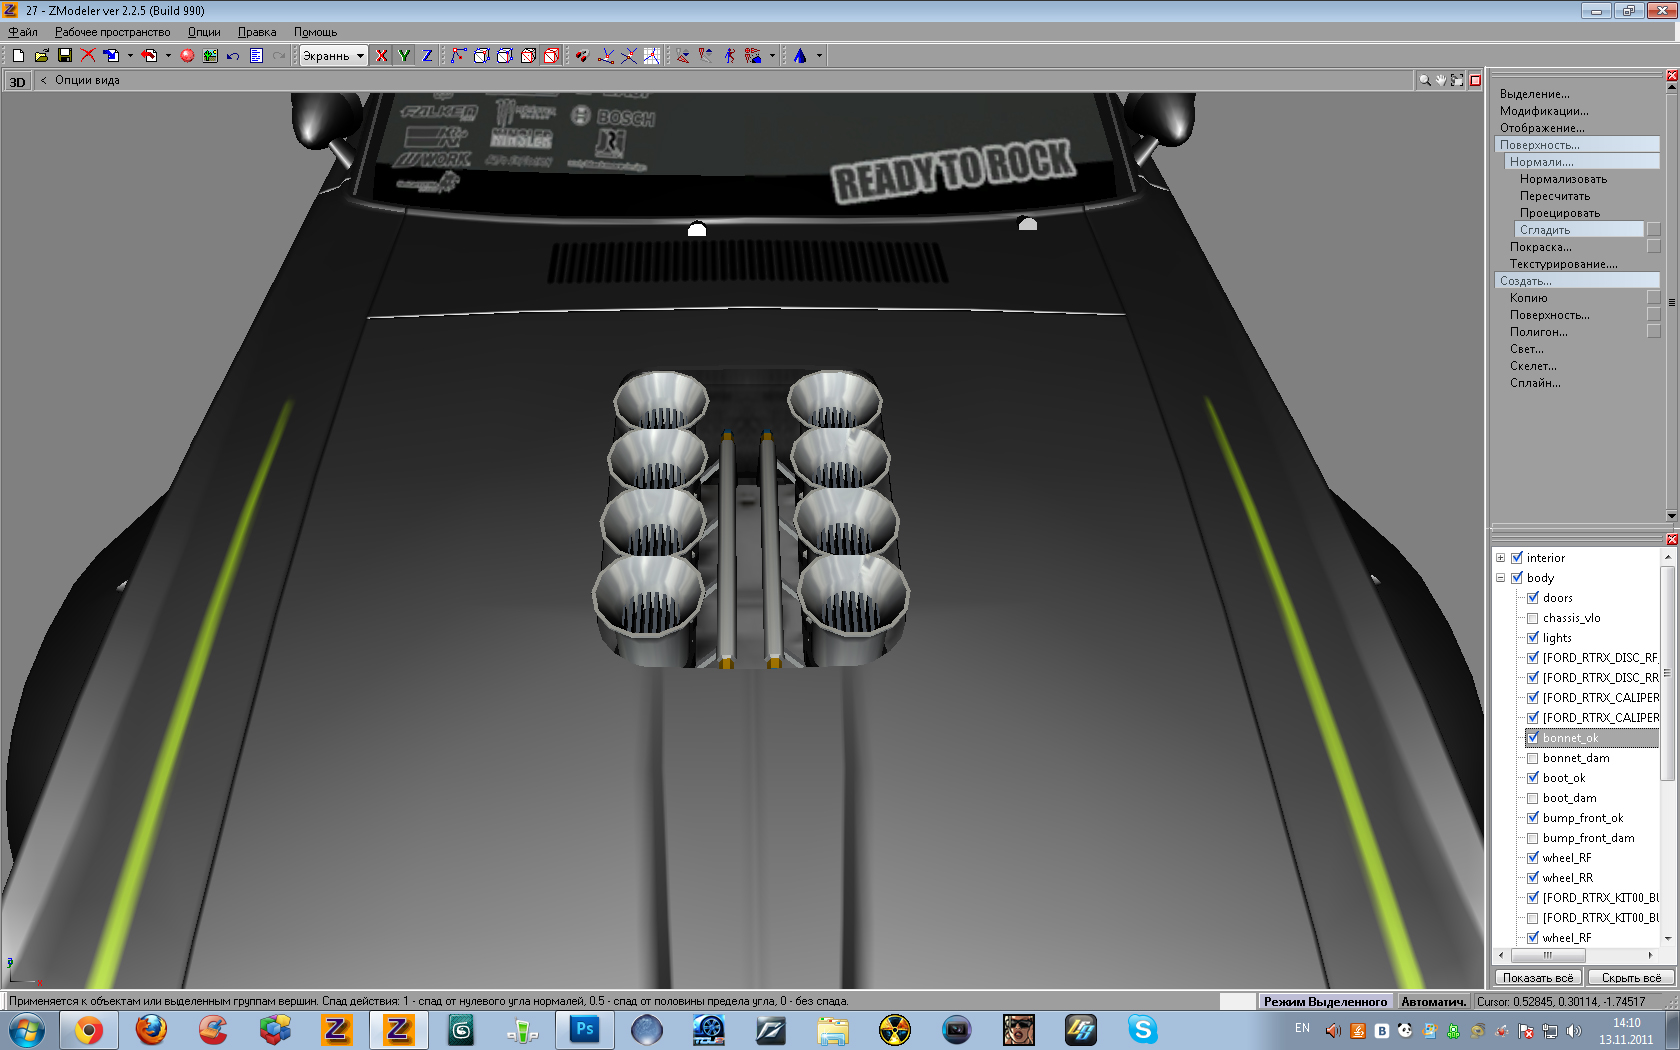Screen dimensions: 1680x1050
Task: Open Photoshop from the taskbar
Action: pyautogui.click(x=585, y=1029)
